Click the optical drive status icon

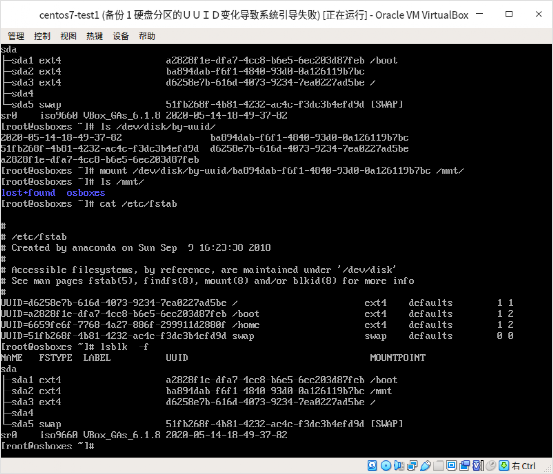pyautogui.click(x=386, y=466)
